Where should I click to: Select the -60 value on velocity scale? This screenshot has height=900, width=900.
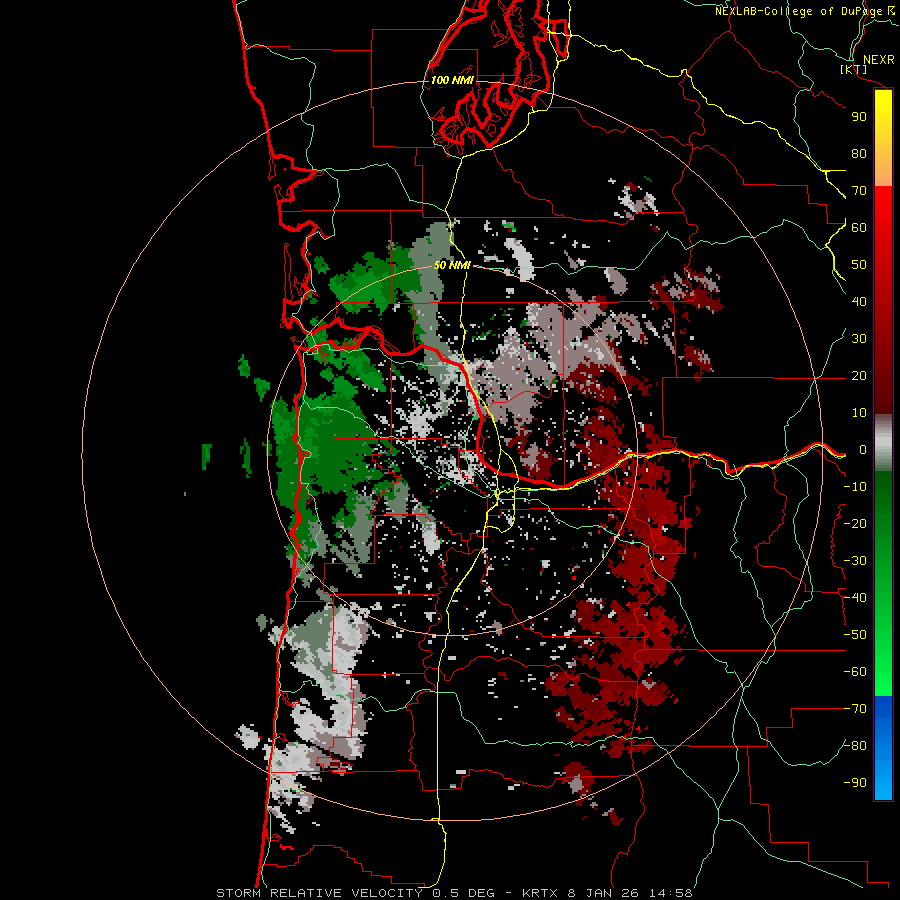pyautogui.click(x=855, y=672)
